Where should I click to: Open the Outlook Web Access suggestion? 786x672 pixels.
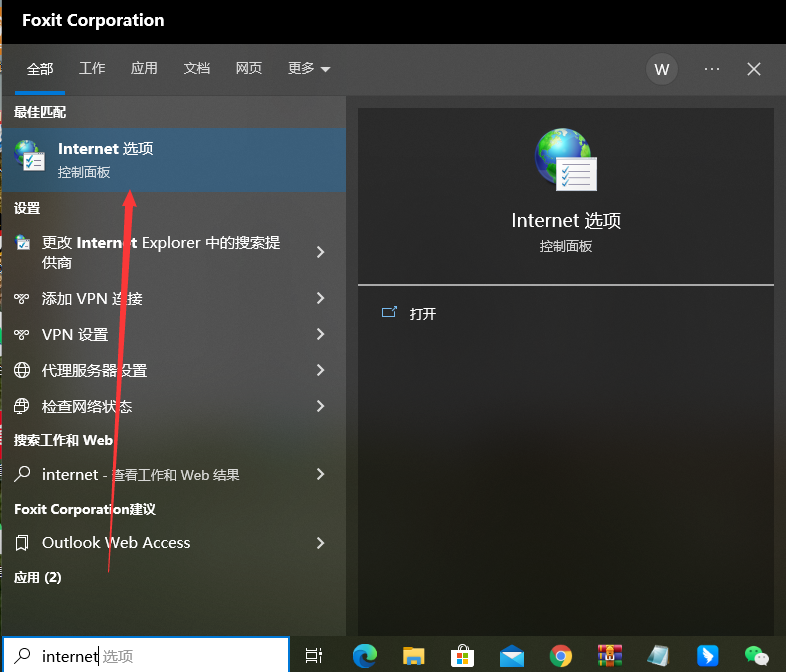[x=174, y=543]
